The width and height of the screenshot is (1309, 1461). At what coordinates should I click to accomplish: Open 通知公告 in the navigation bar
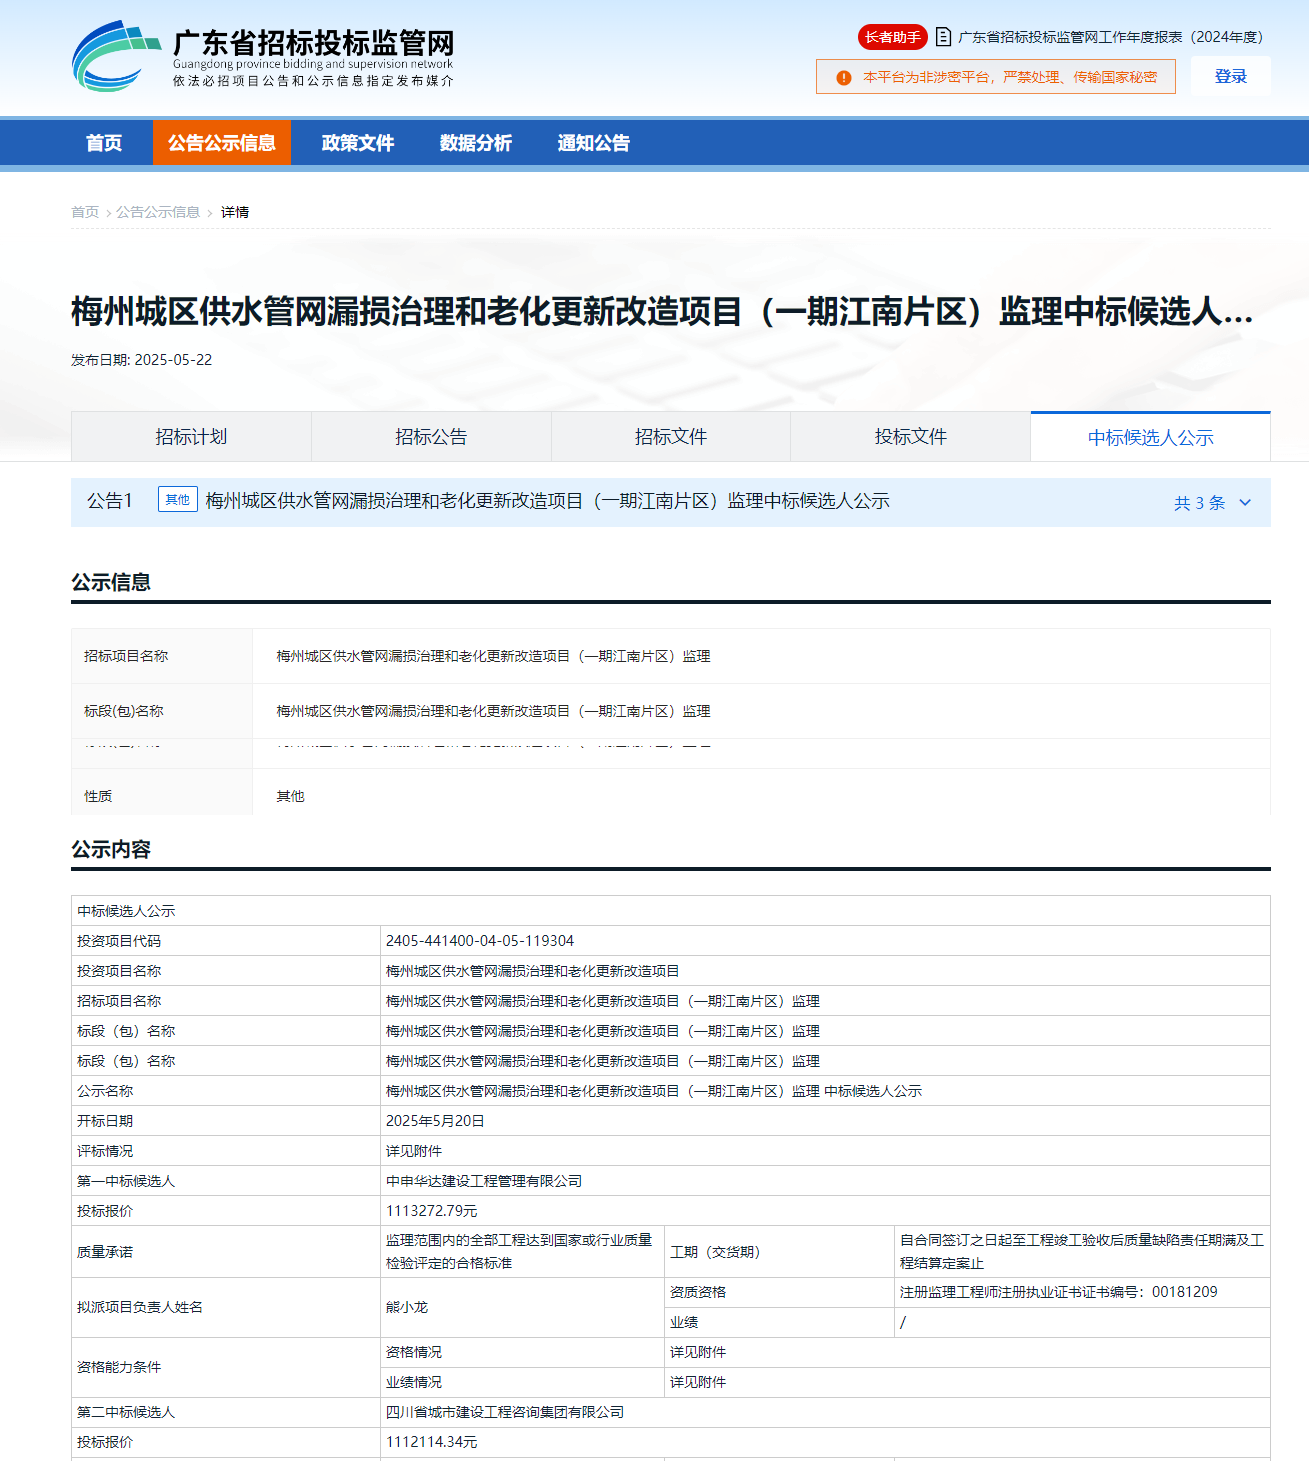coord(594,143)
